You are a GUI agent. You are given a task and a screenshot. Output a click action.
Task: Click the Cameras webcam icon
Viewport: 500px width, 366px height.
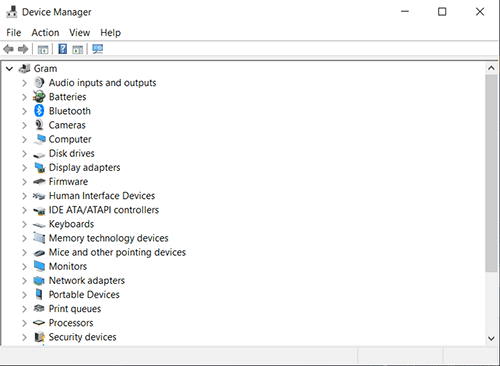(x=39, y=125)
